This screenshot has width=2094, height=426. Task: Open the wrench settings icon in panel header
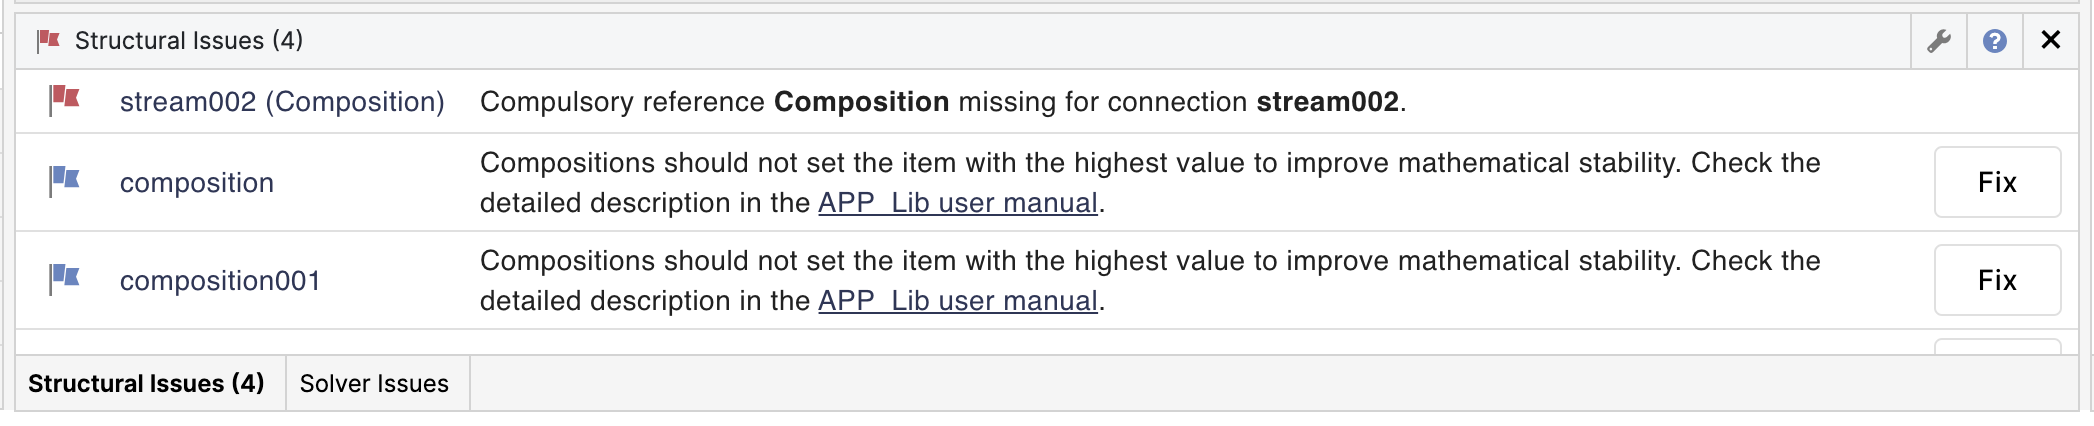[x=1939, y=41]
